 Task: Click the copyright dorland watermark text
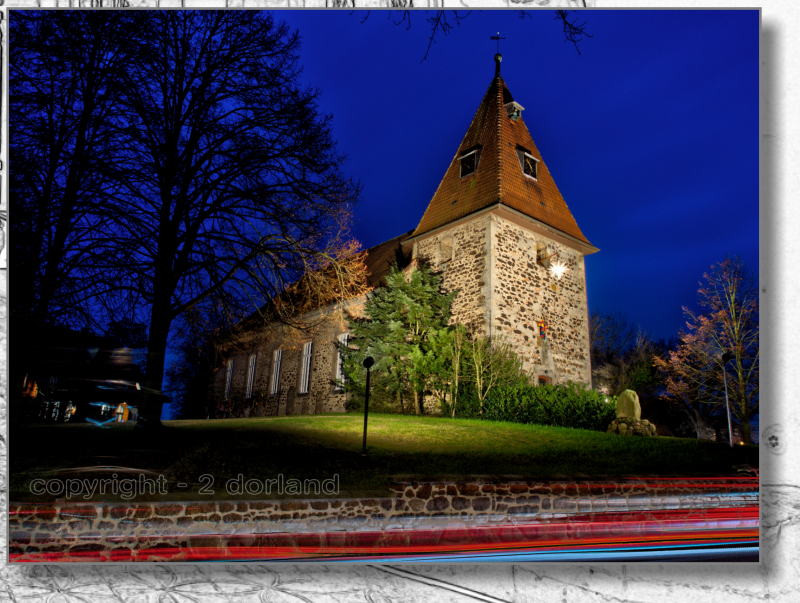click(184, 486)
